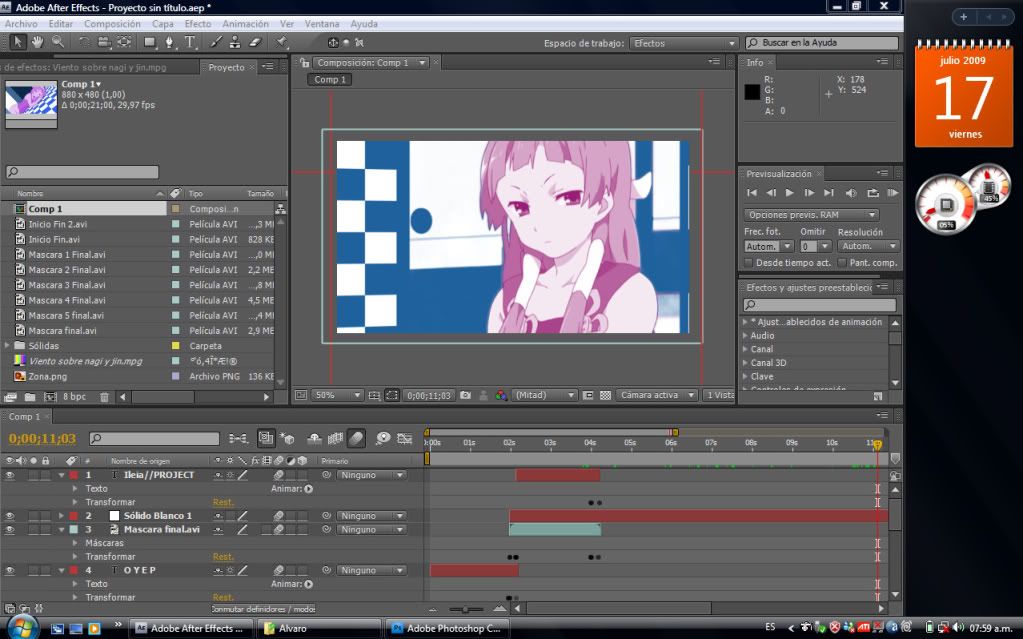Select the Zoom magnifier tool
This screenshot has height=639, width=1023.
(58, 42)
